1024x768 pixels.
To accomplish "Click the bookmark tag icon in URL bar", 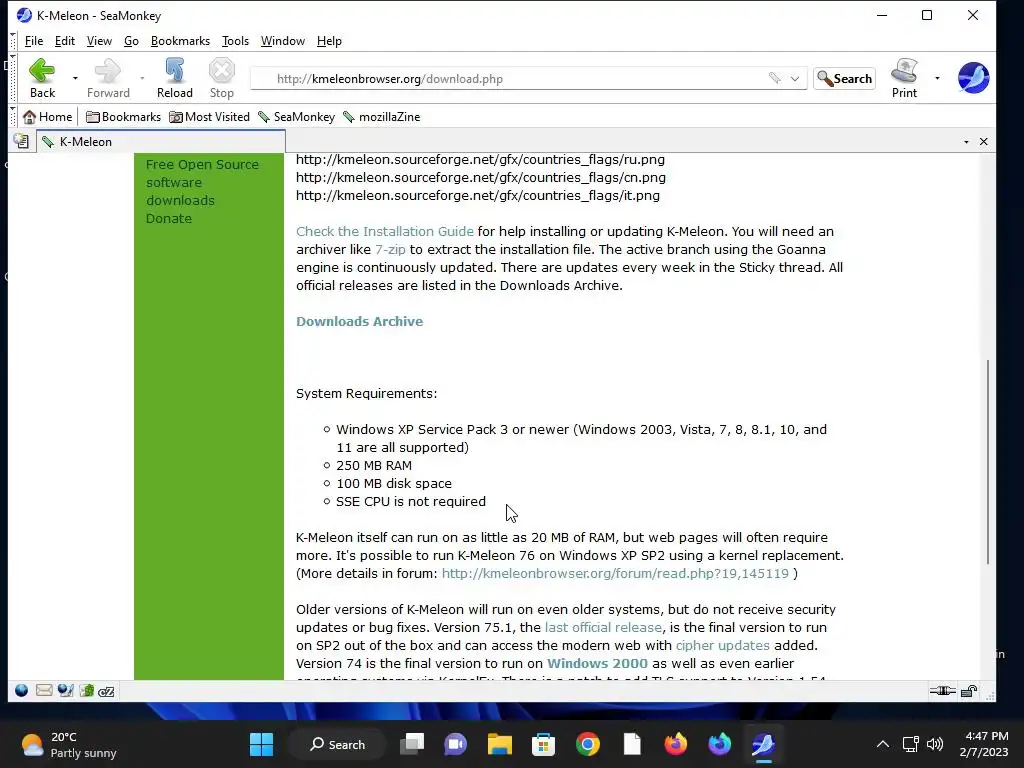I will pos(775,78).
